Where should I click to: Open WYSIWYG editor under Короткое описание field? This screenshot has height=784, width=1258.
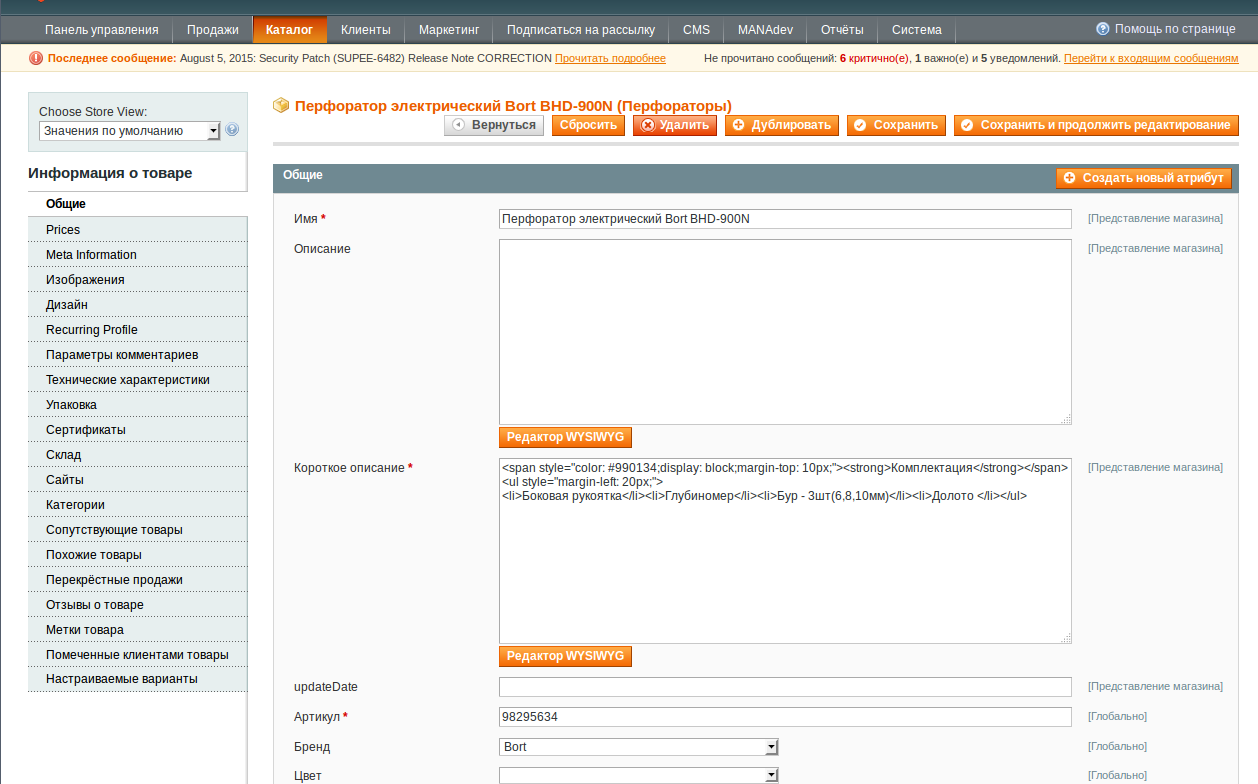coord(565,656)
